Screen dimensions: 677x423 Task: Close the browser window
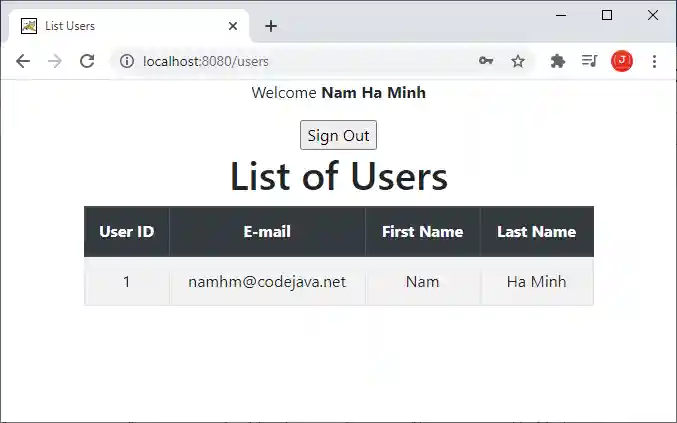[653, 15]
